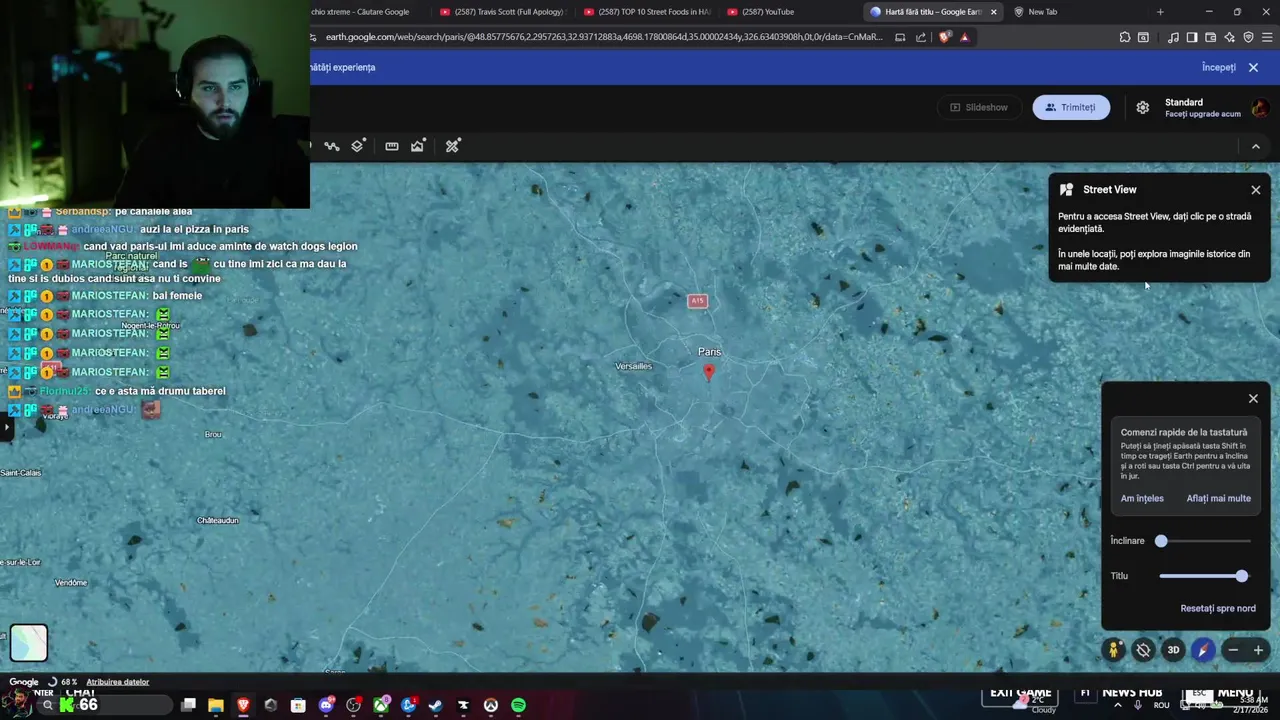Open Google Earth settings gear

tap(1143, 107)
